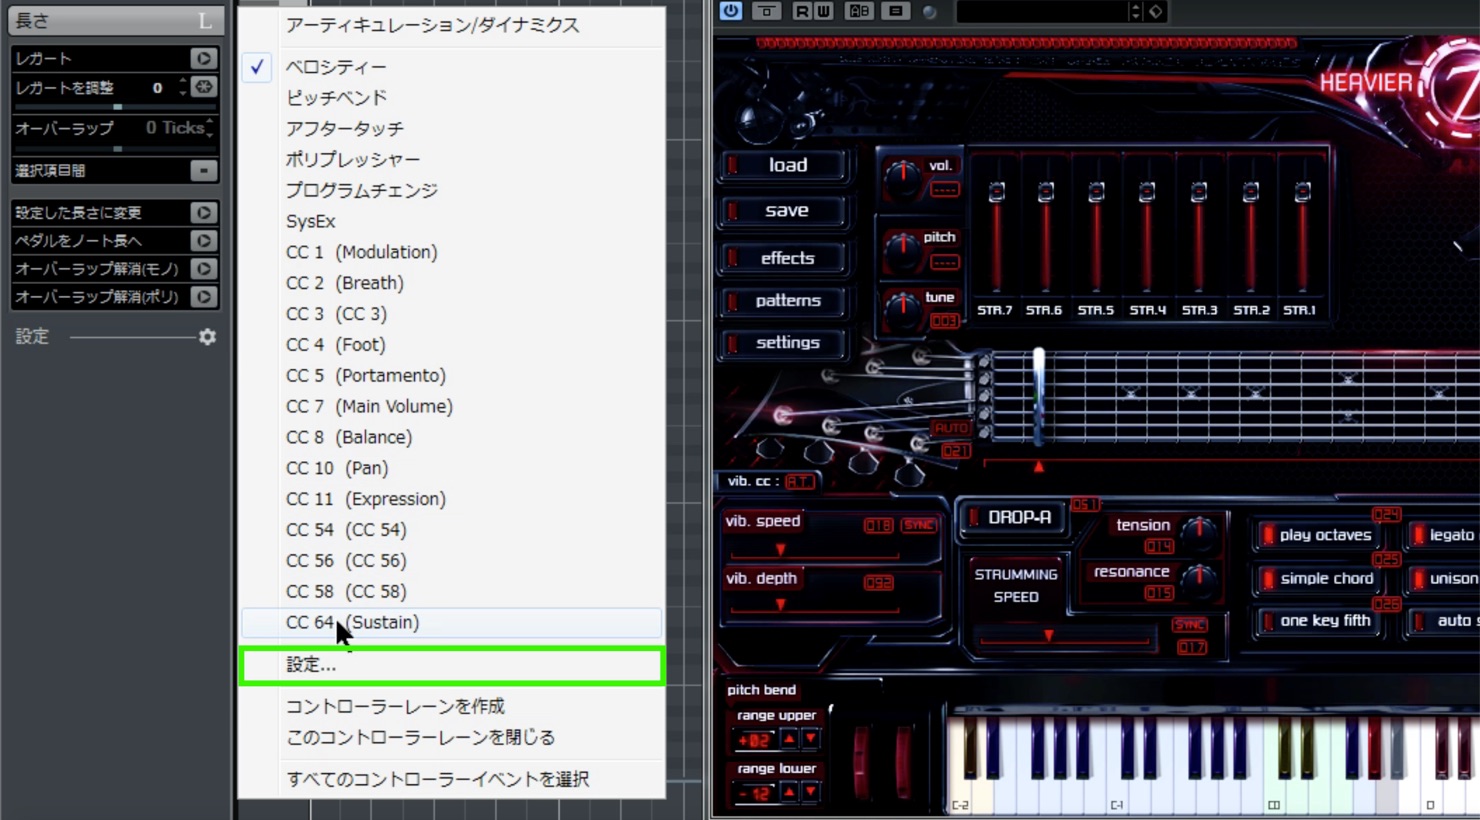Run オーバーラップ解消(ポリ) play icon
The height and width of the screenshot is (820, 1480).
pos(203,296)
